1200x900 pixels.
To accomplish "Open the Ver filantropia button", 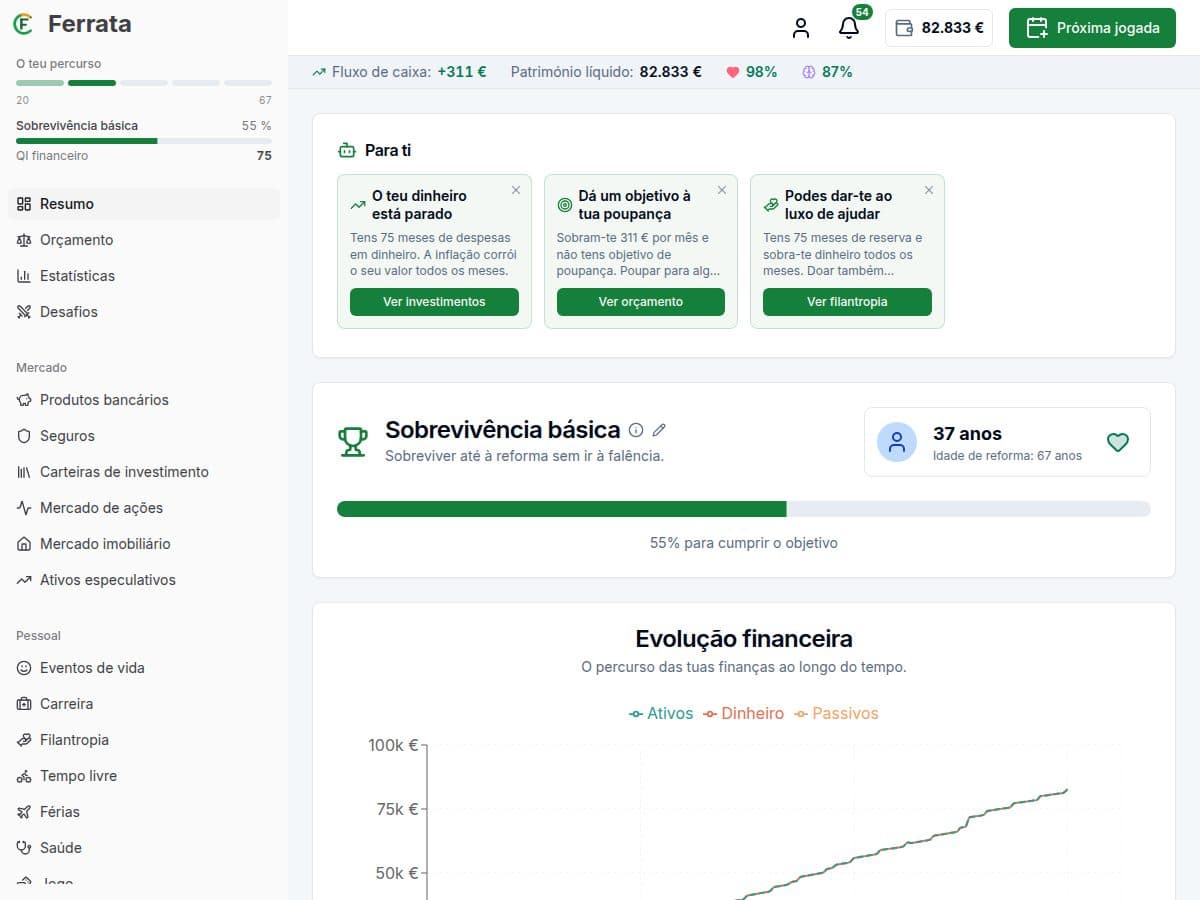I will pos(847,302).
